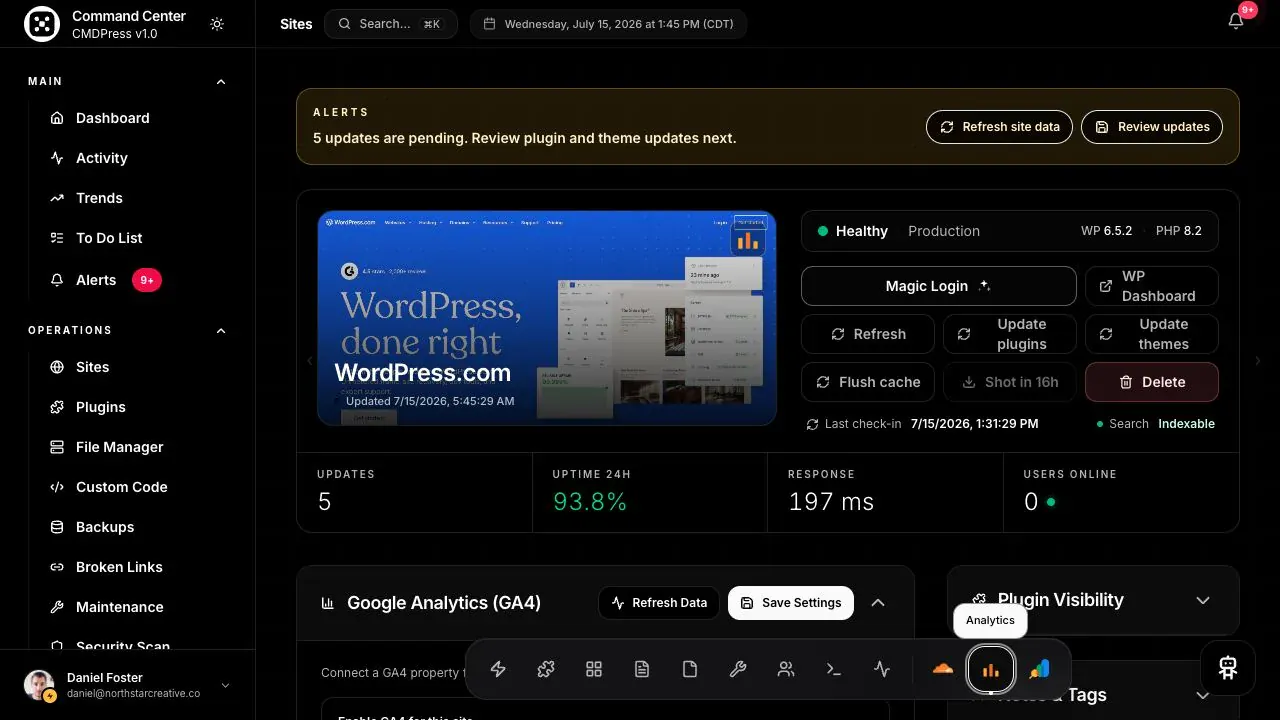
Task: Click the date and time display
Action: click(x=608, y=24)
